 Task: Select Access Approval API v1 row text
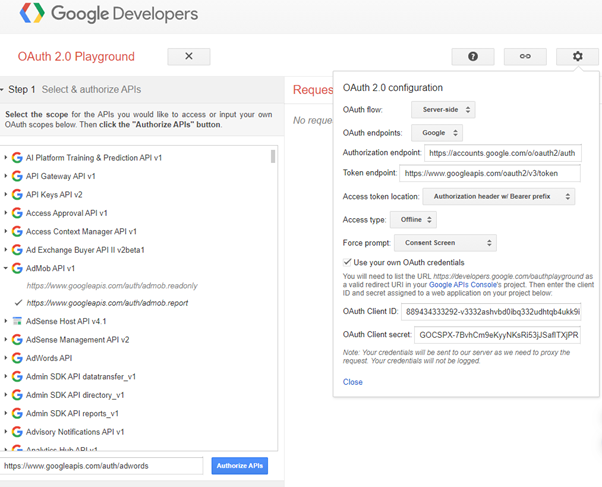tap(66, 213)
